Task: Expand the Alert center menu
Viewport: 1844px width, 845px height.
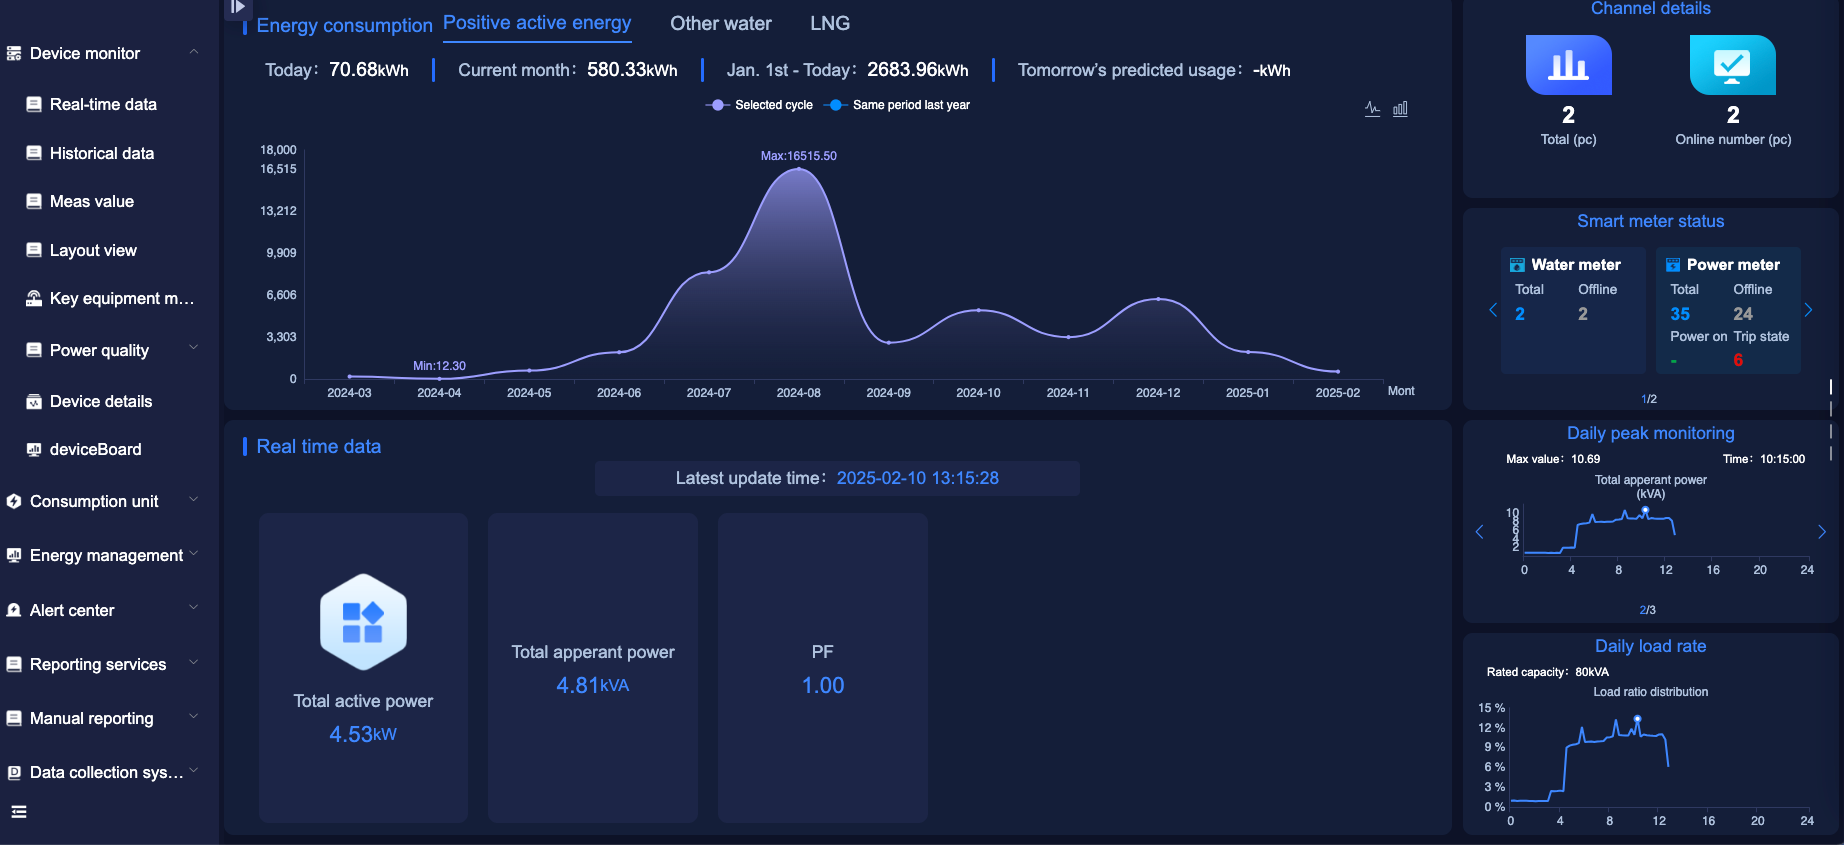Action: 194,608
